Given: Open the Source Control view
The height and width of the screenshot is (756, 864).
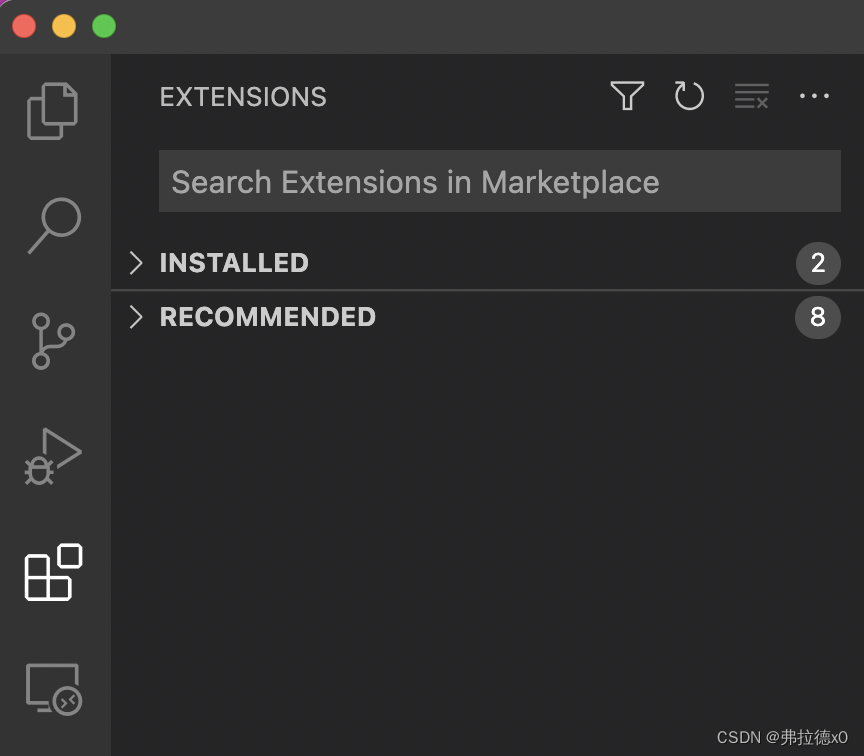Looking at the screenshot, I should [53, 341].
